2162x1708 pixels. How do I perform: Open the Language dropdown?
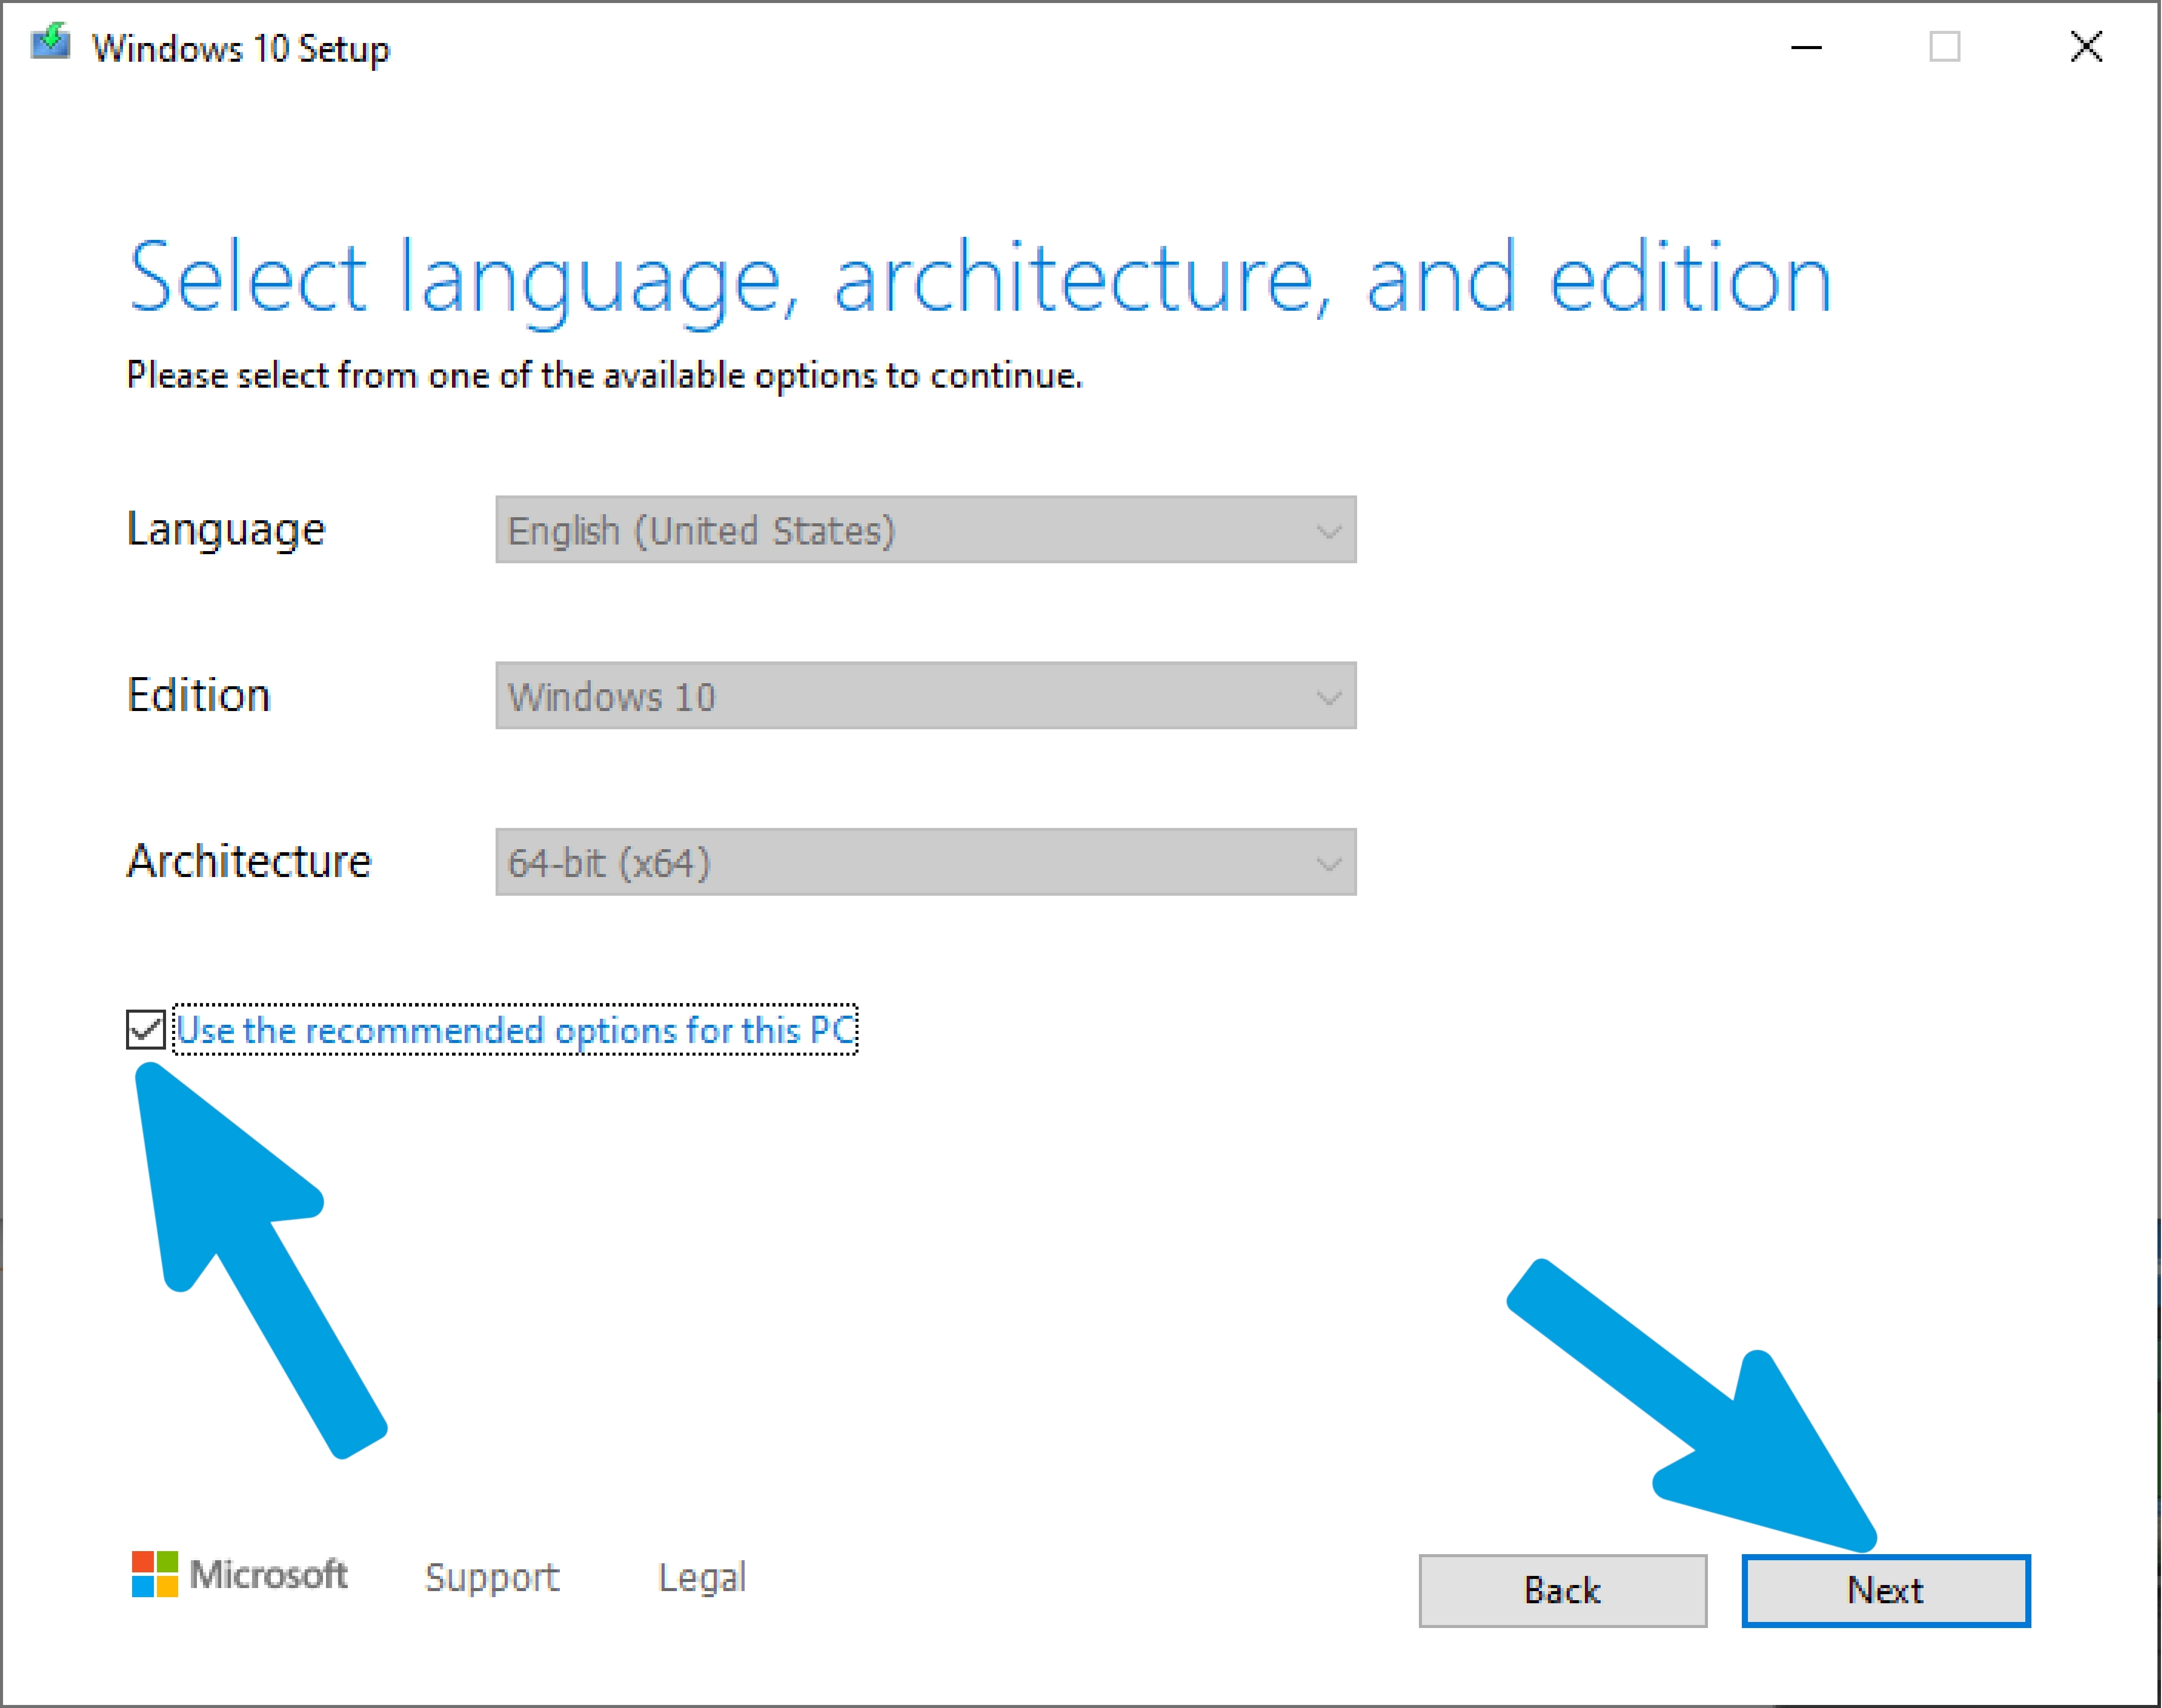click(926, 530)
